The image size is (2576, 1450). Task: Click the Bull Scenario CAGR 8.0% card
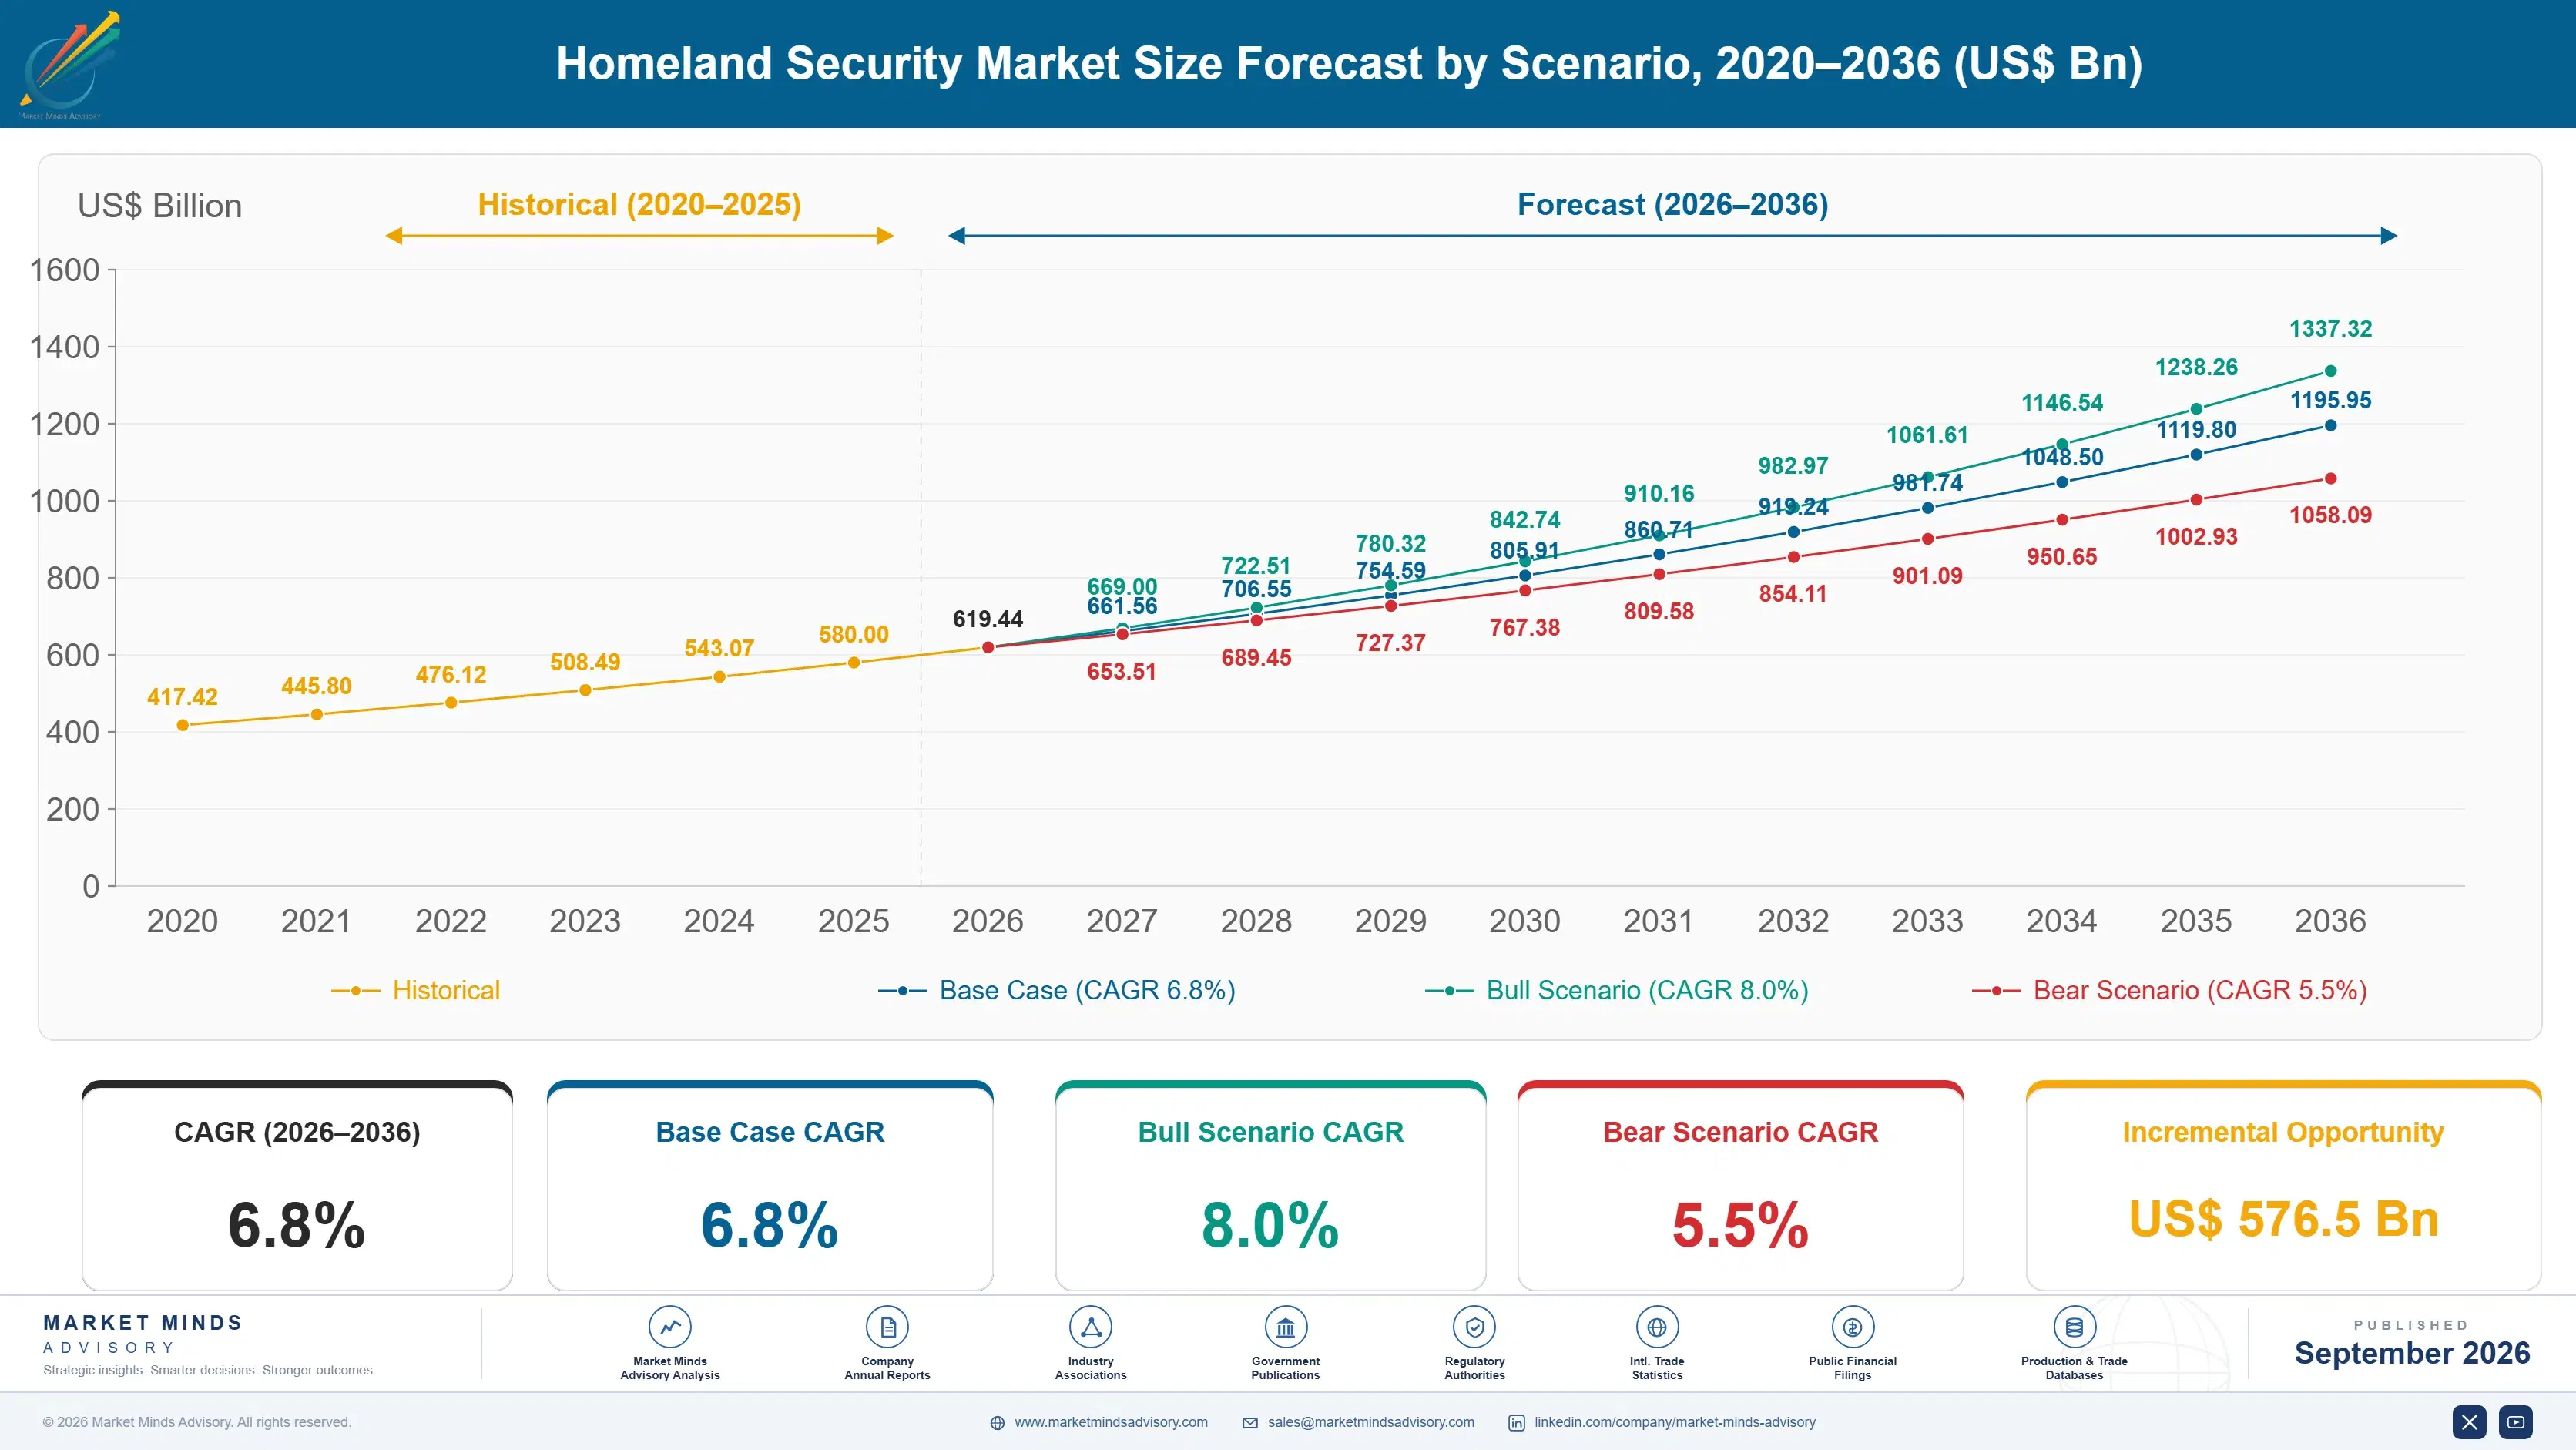pos(1270,1186)
